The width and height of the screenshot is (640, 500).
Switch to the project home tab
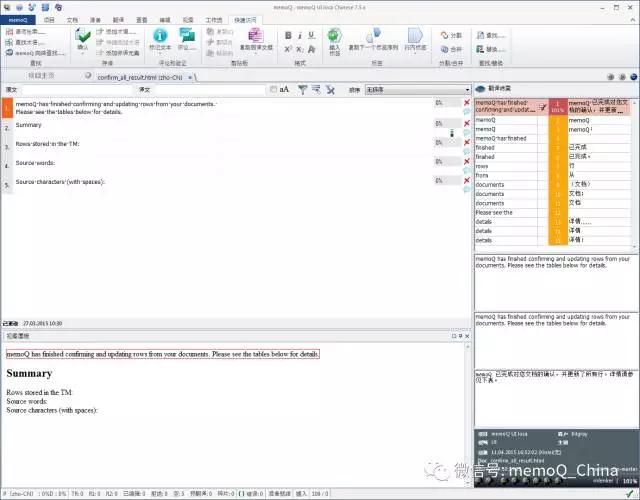pos(41,76)
